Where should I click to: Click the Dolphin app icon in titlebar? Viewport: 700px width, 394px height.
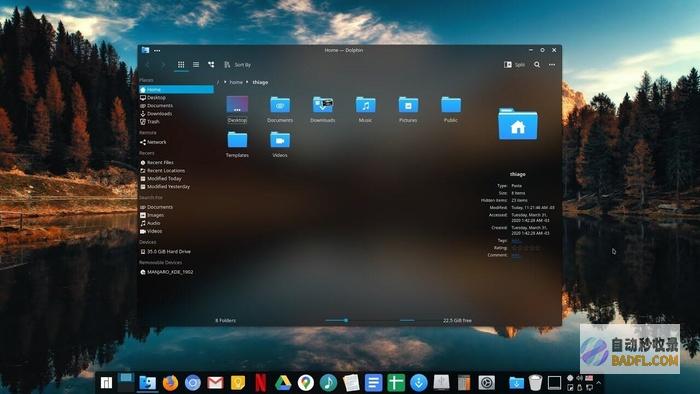click(145, 50)
